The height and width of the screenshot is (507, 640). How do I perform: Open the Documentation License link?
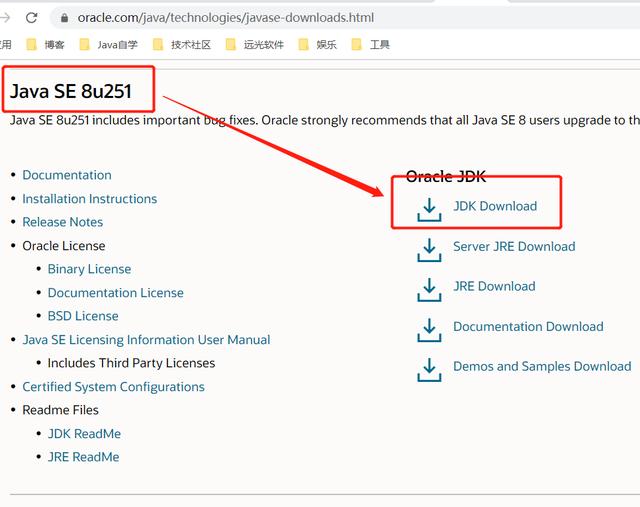pos(116,293)
